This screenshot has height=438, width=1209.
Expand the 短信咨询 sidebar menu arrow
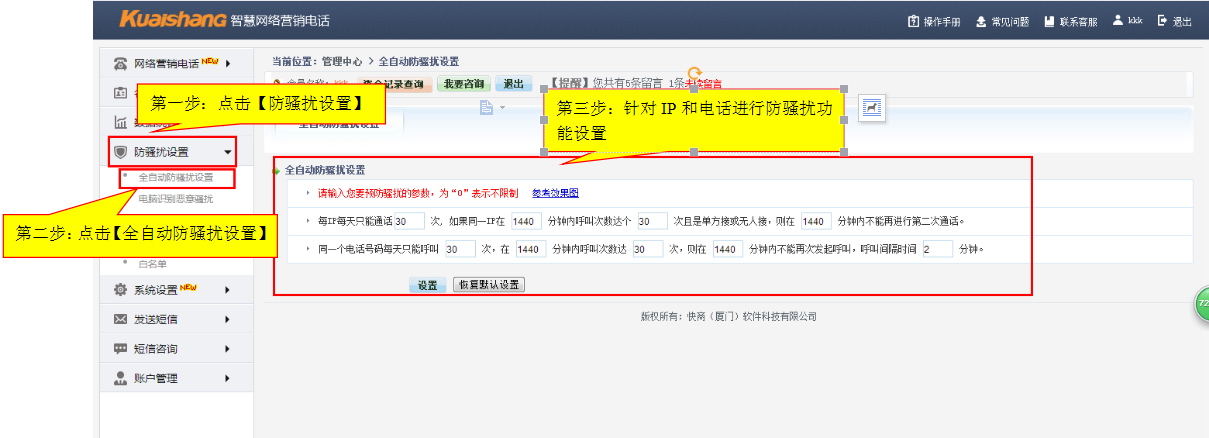click(x=228, y=349)
